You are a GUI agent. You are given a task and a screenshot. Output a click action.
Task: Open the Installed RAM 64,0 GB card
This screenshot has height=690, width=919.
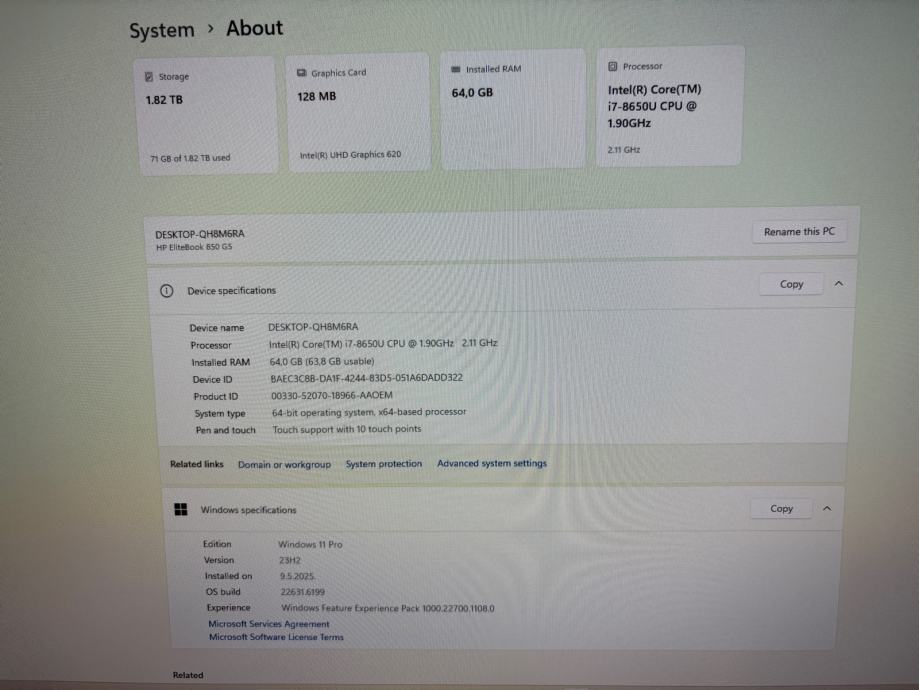coord(513,109)
